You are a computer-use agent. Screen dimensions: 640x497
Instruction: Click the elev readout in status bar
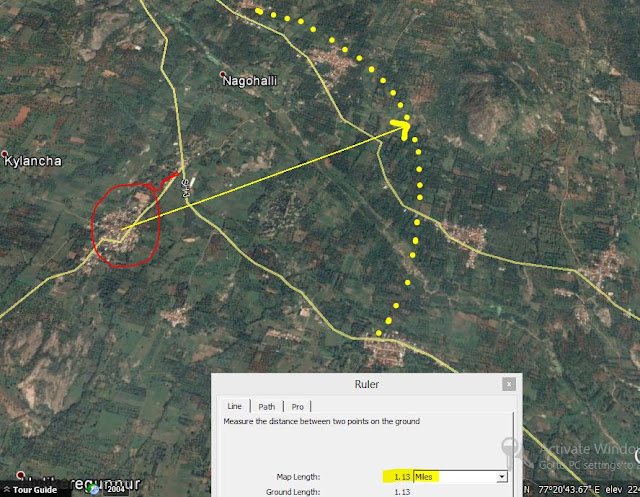pyautogui.click(x=622, y=489)
